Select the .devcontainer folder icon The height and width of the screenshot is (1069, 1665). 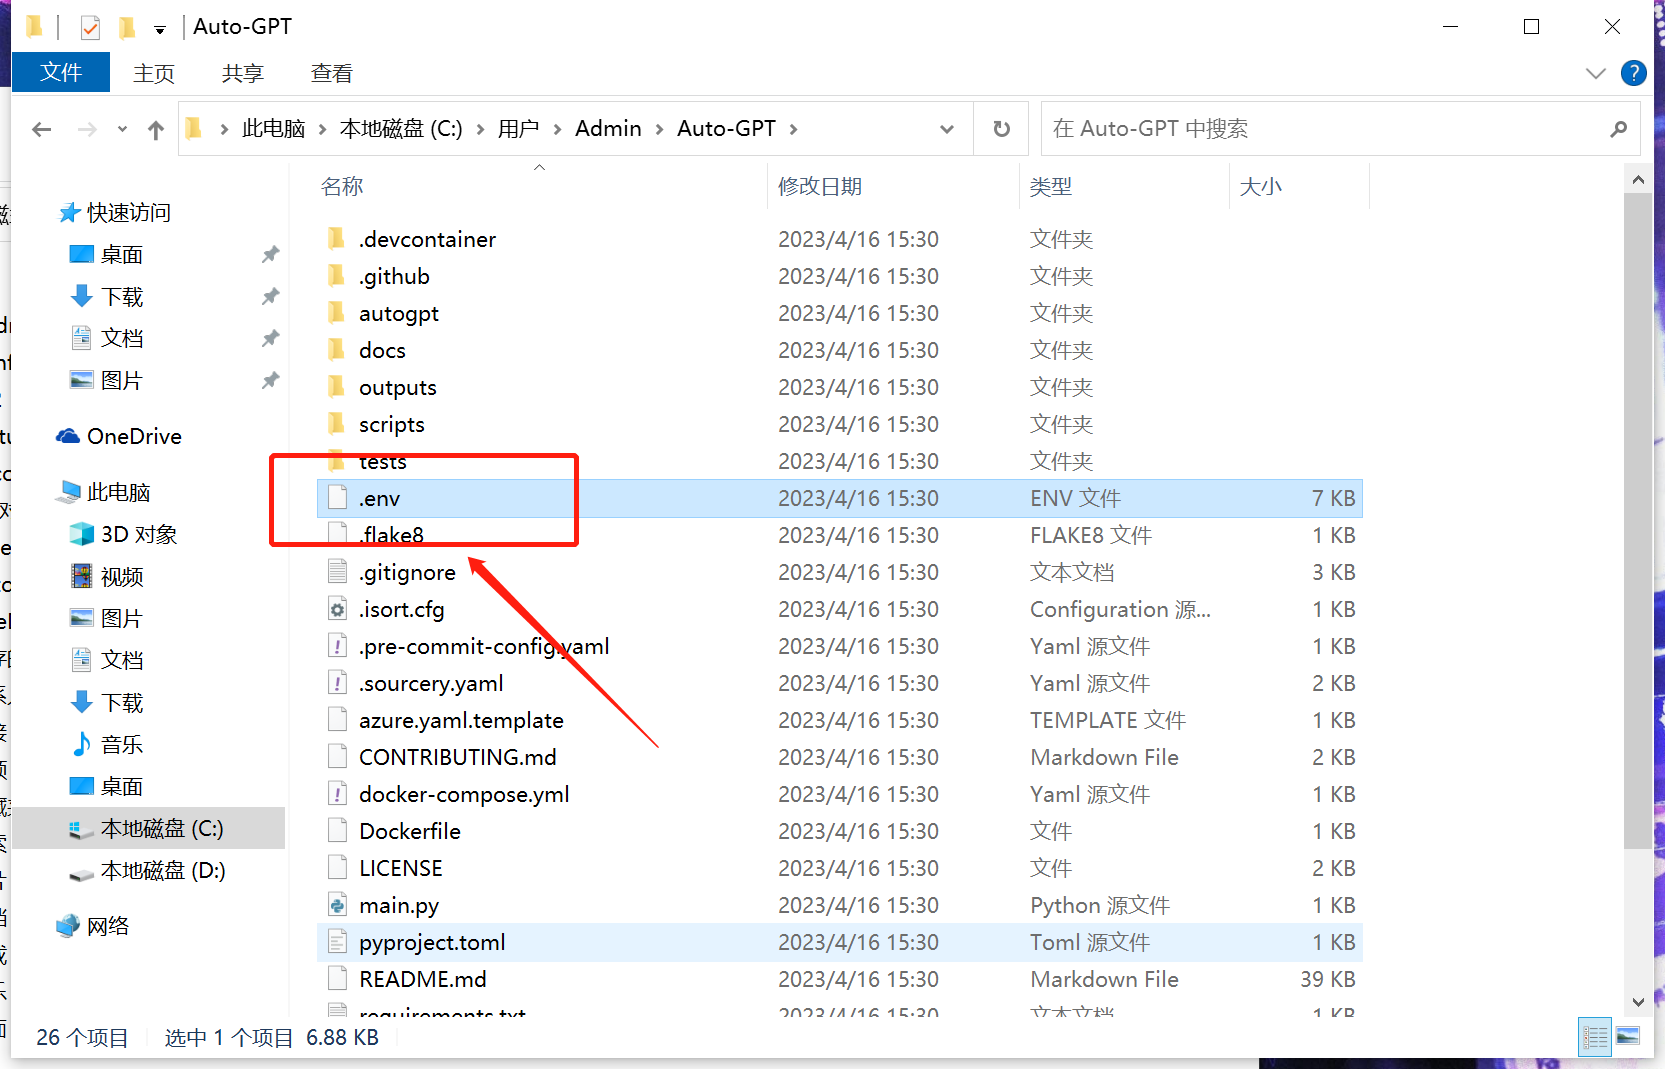click(337, 239)
